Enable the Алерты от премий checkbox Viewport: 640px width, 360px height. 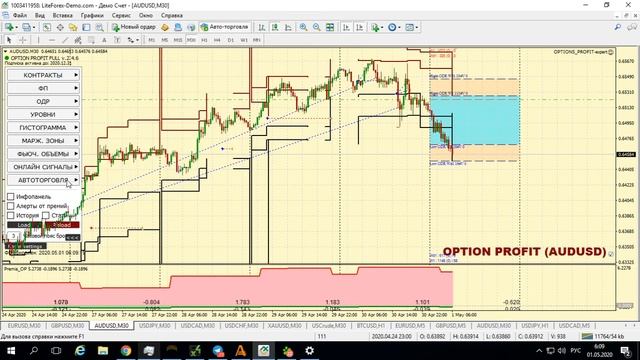[11, 206]
